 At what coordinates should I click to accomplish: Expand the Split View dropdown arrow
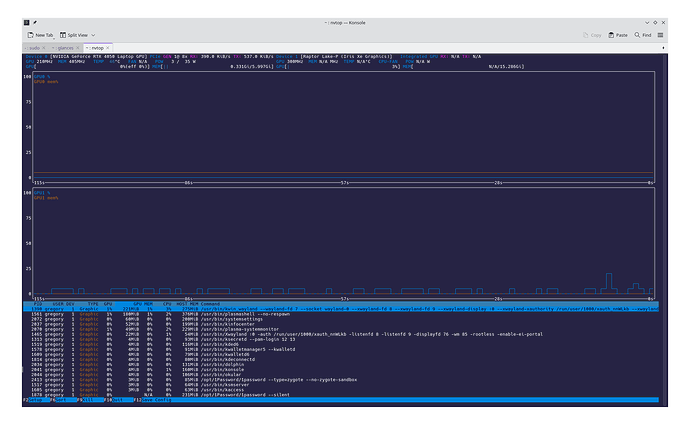(x=93, y=35)
